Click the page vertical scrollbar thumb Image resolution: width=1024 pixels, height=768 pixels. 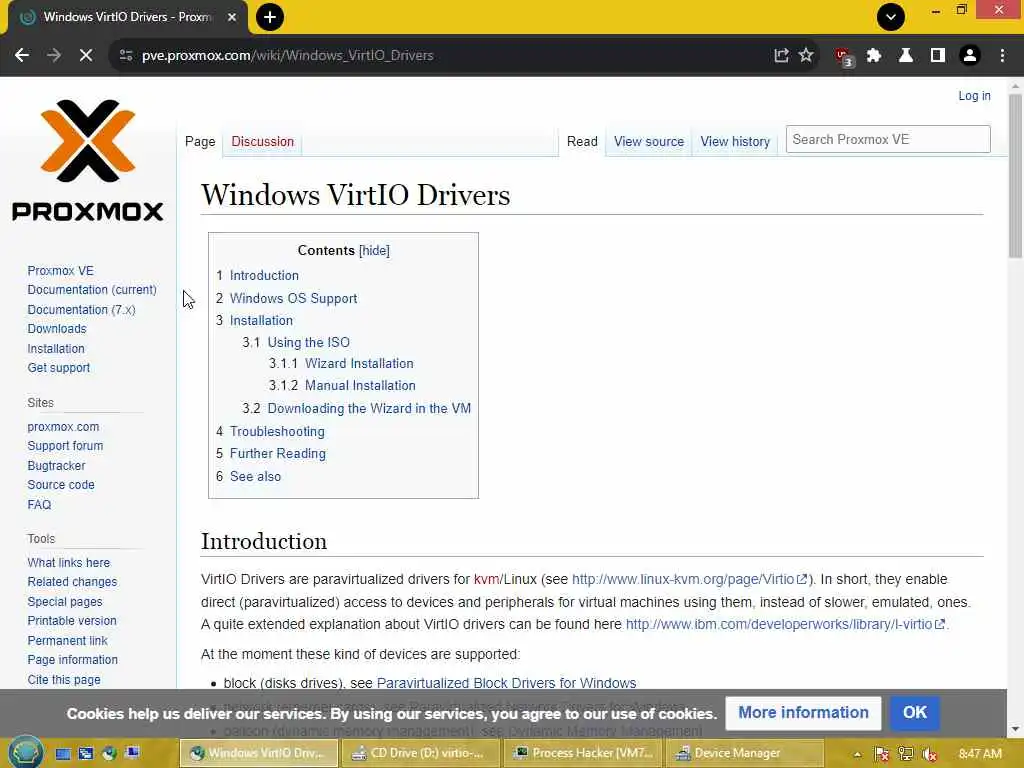coord(1015,175)
